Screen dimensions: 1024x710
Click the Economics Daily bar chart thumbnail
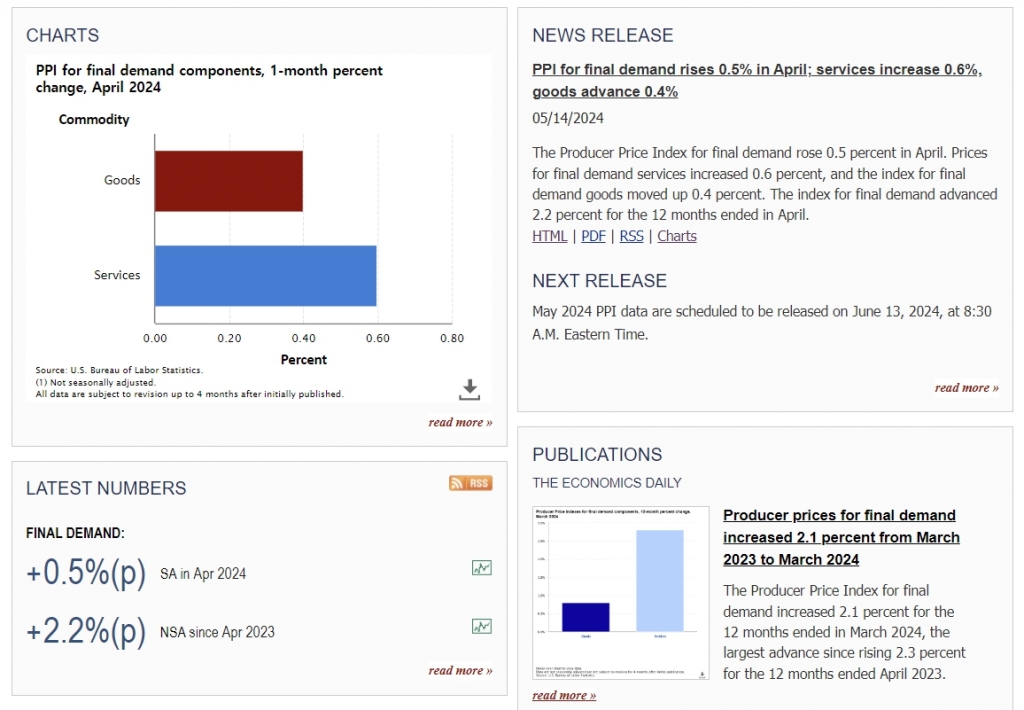(x=620, y=593)
